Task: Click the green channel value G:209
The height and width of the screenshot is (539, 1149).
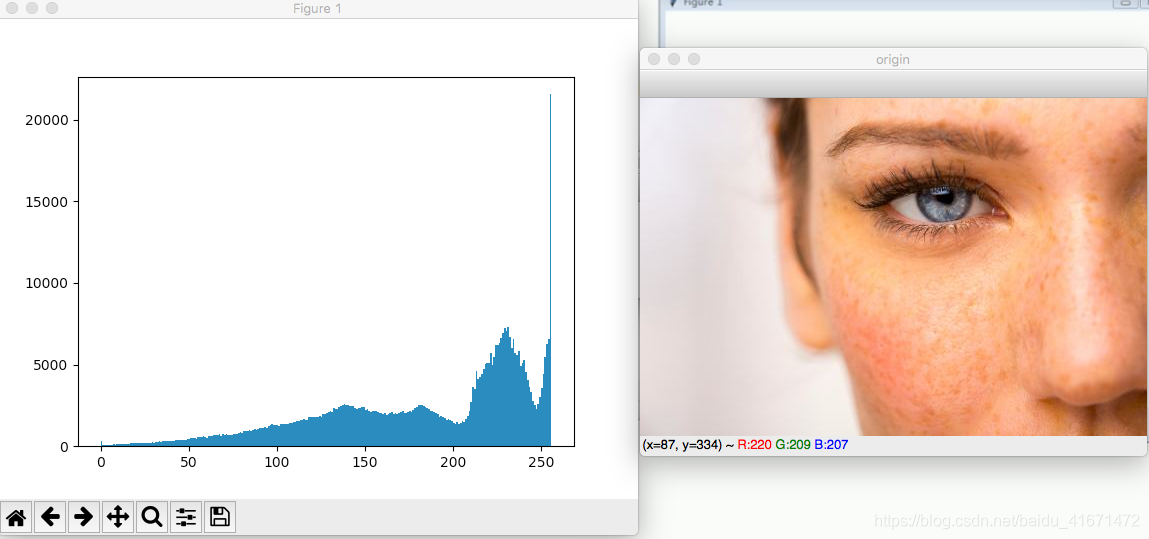Action: click(793, 445)
